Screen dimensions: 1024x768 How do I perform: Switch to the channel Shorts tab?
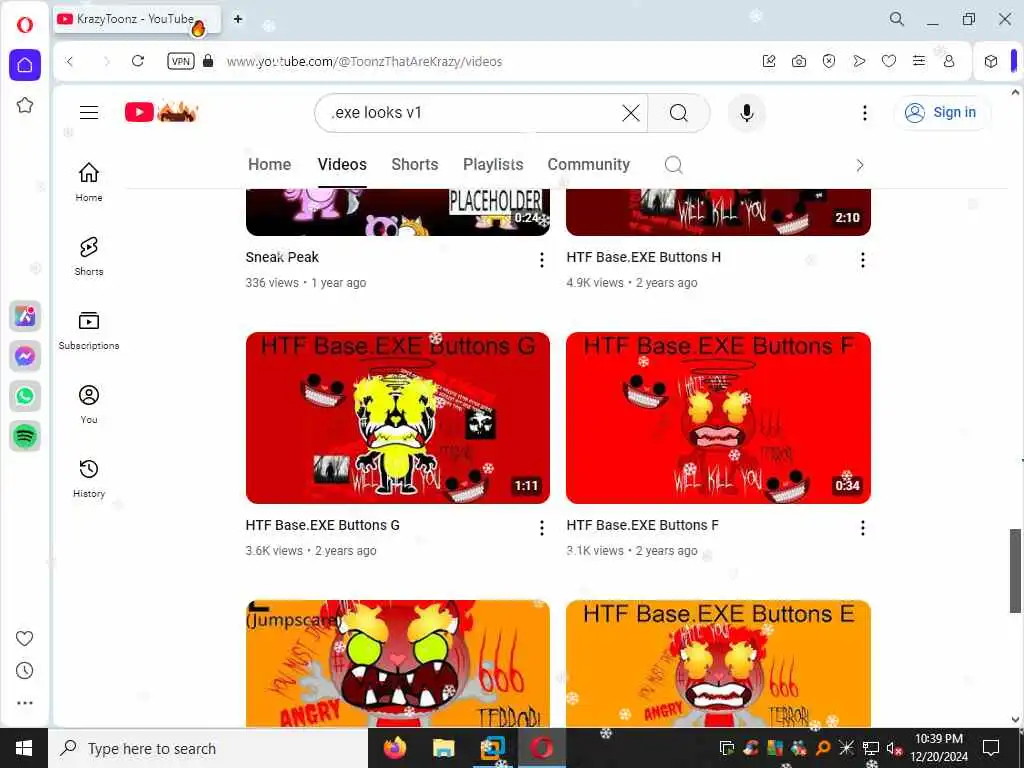(x=415, y=165)
